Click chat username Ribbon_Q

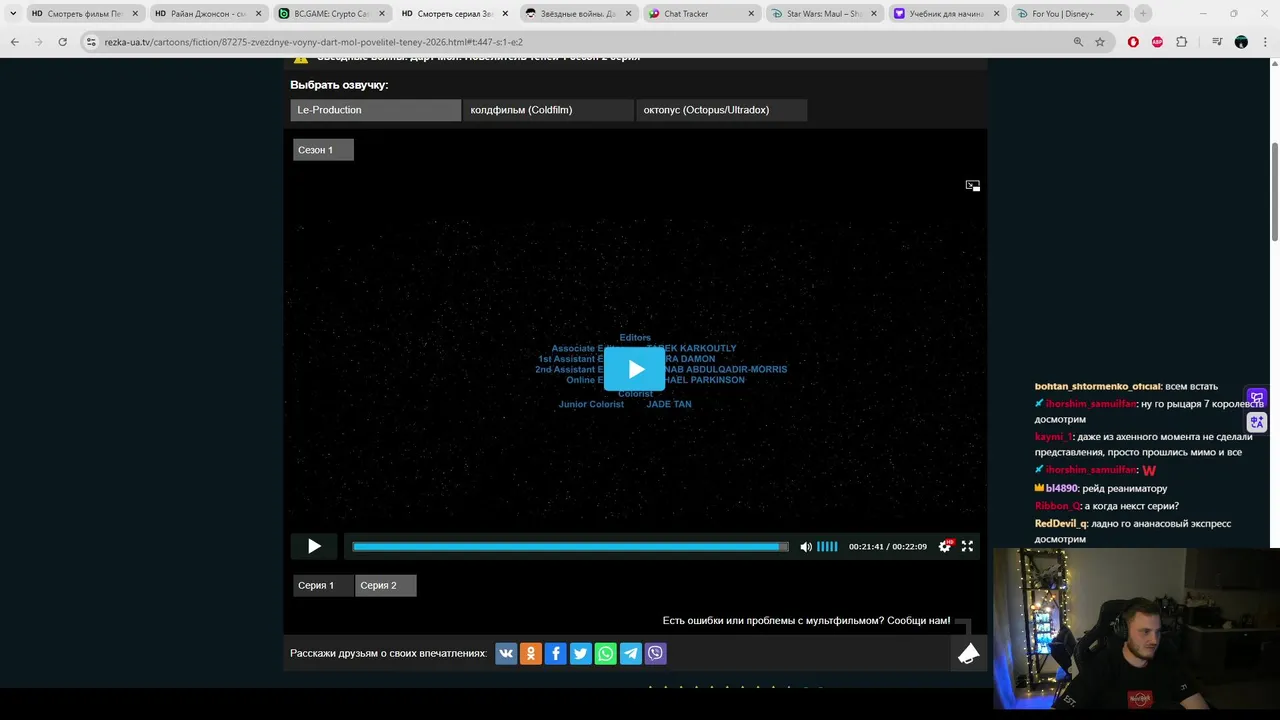tap(1058, 506)
